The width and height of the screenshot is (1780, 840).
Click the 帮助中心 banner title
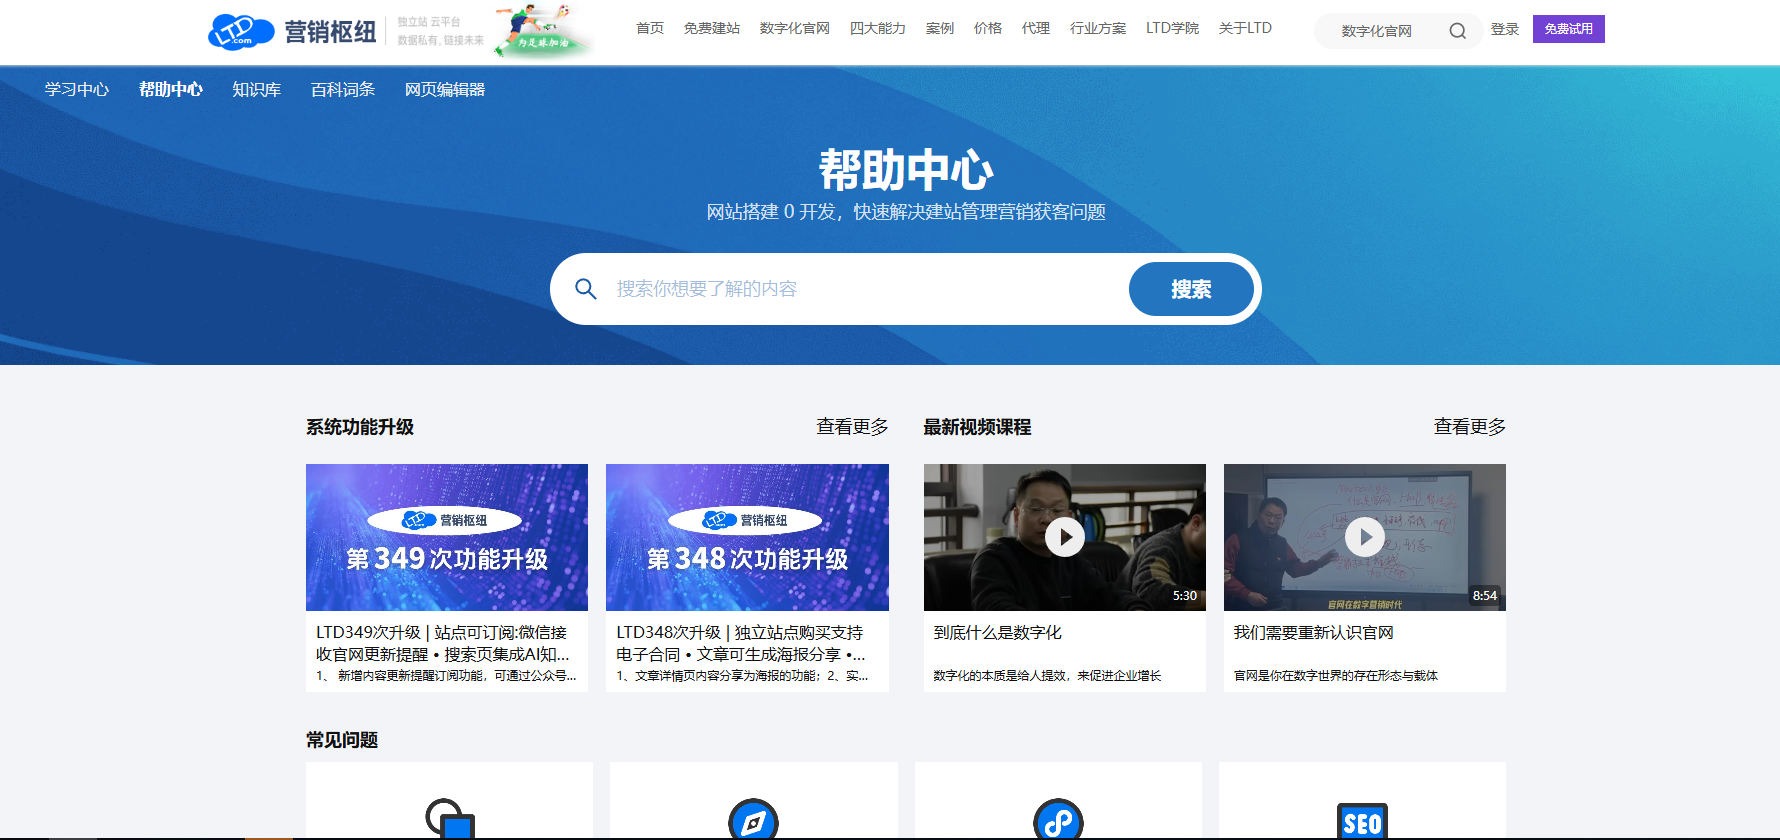[x=906, y=170]
